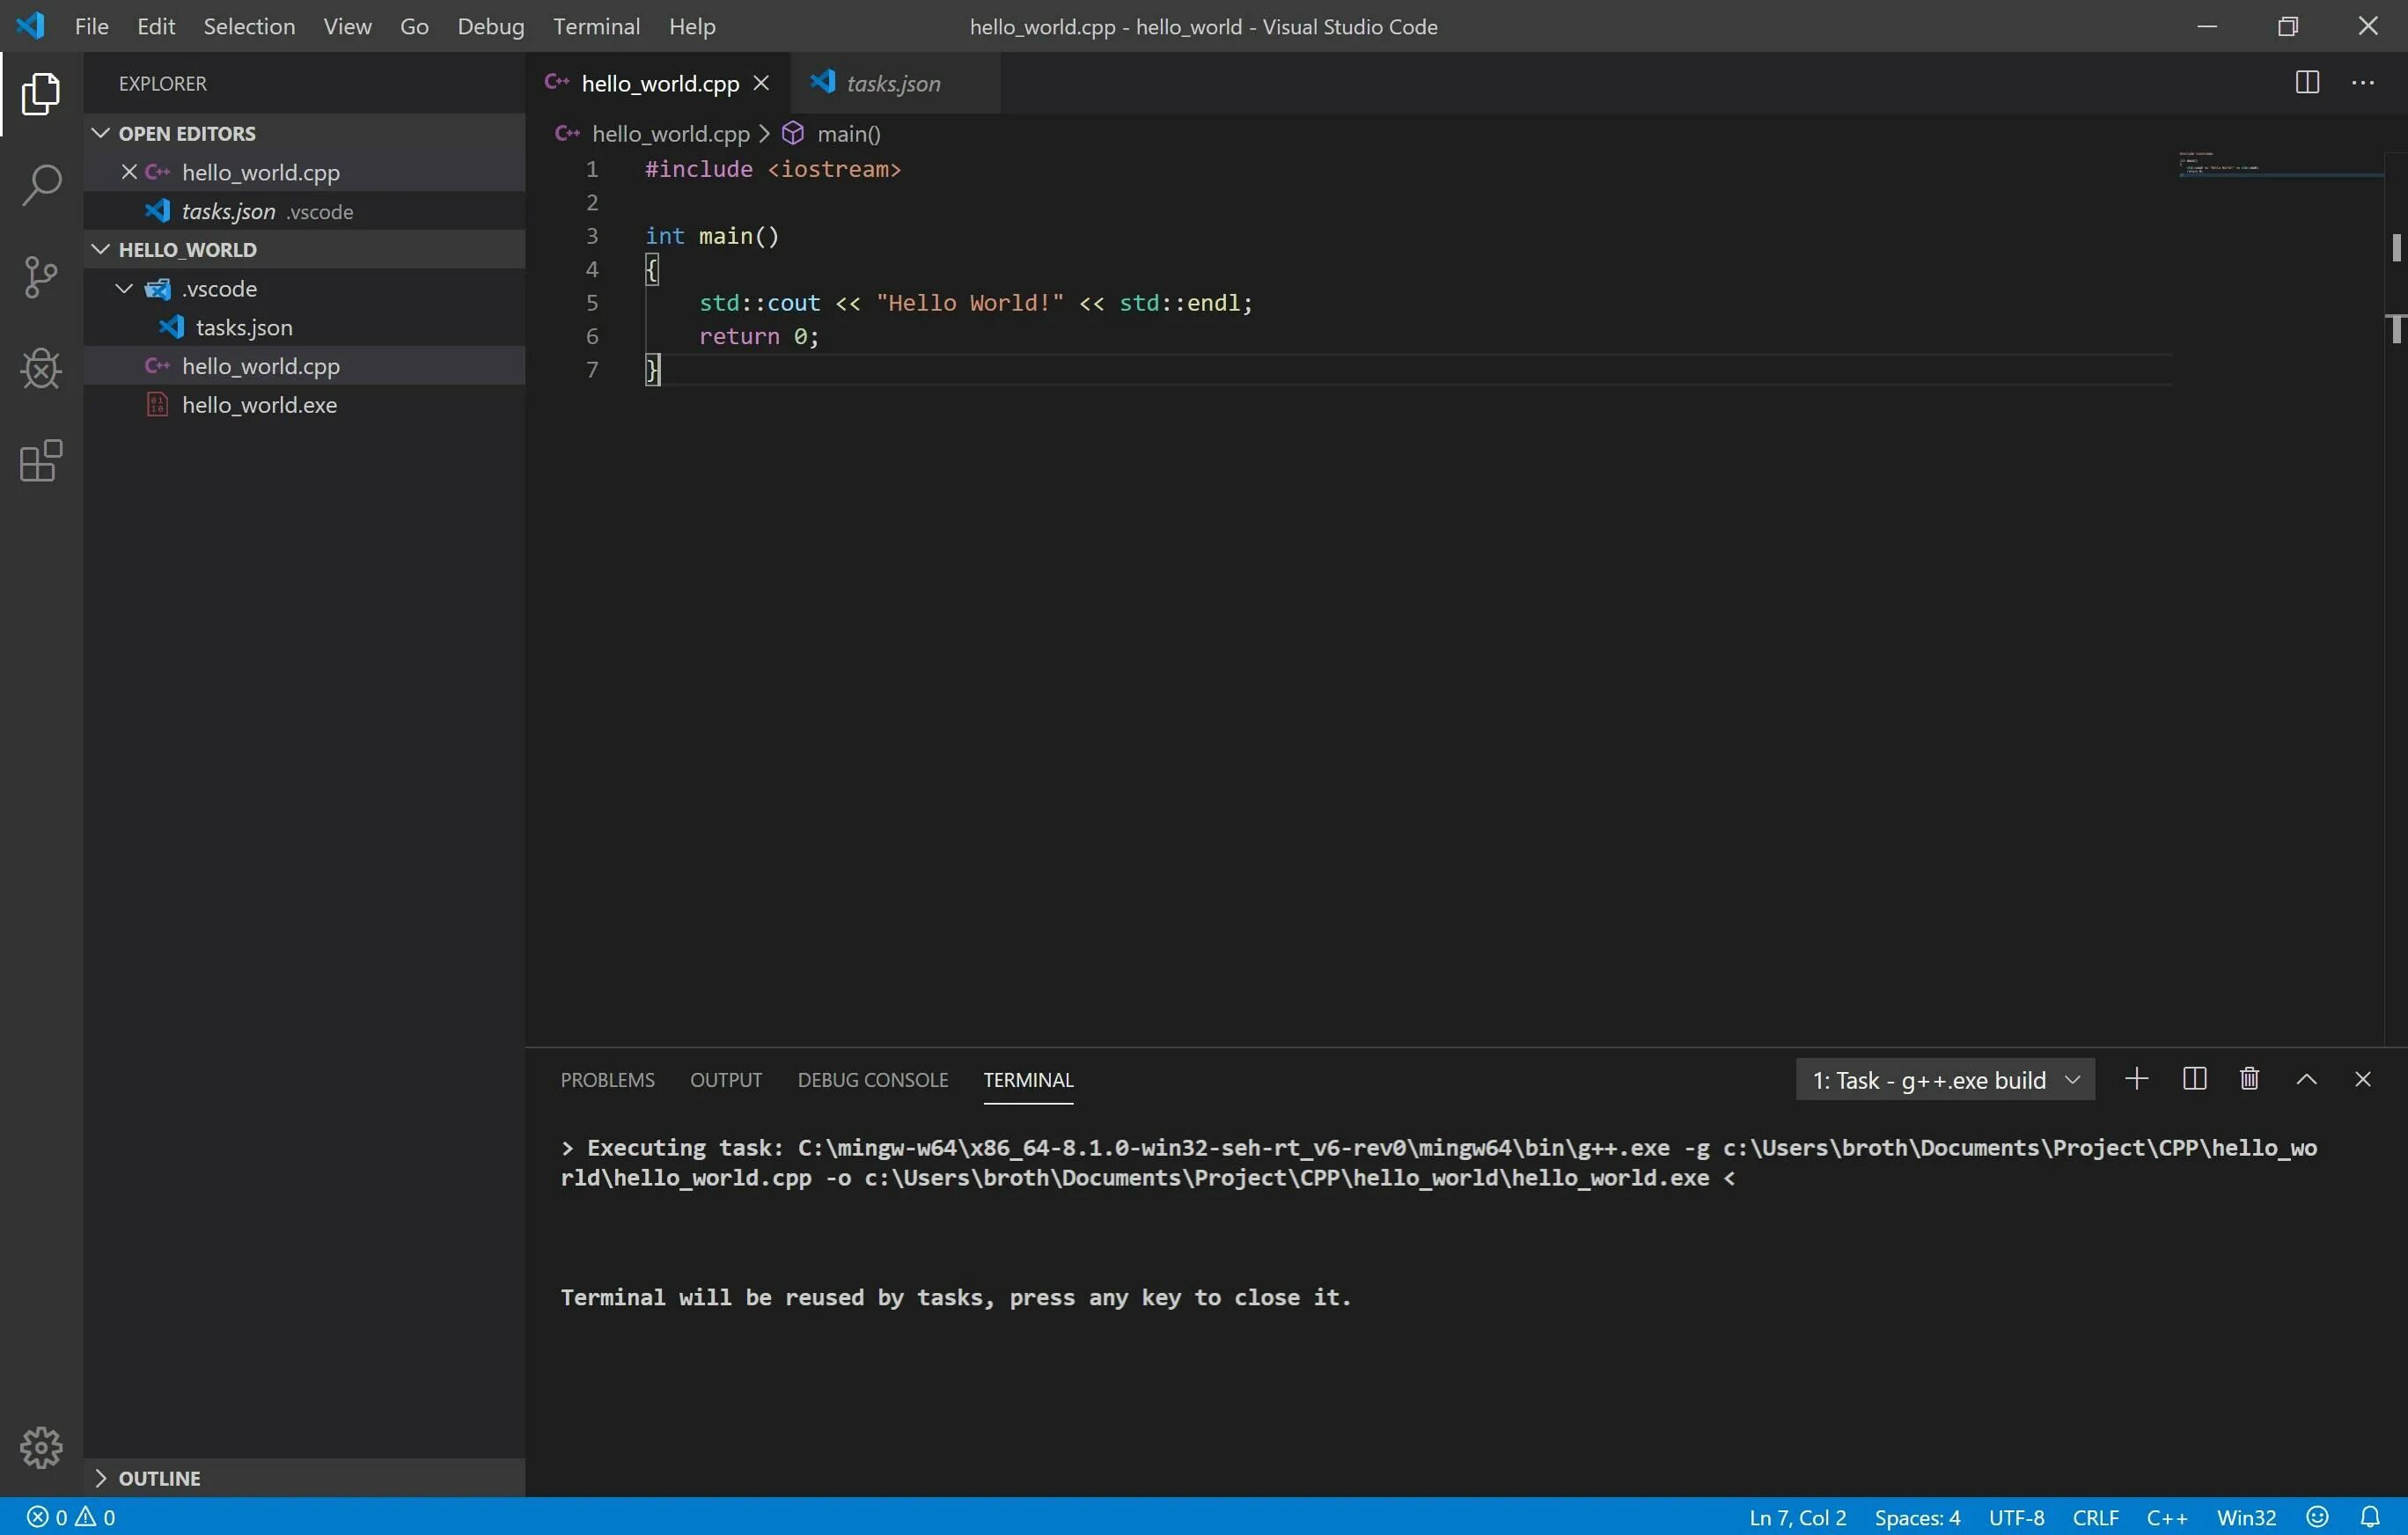Switch to the tasks.json editor tab
Image resolution: width=2408 pixels, height=1535 pixels.
(892, 84)
